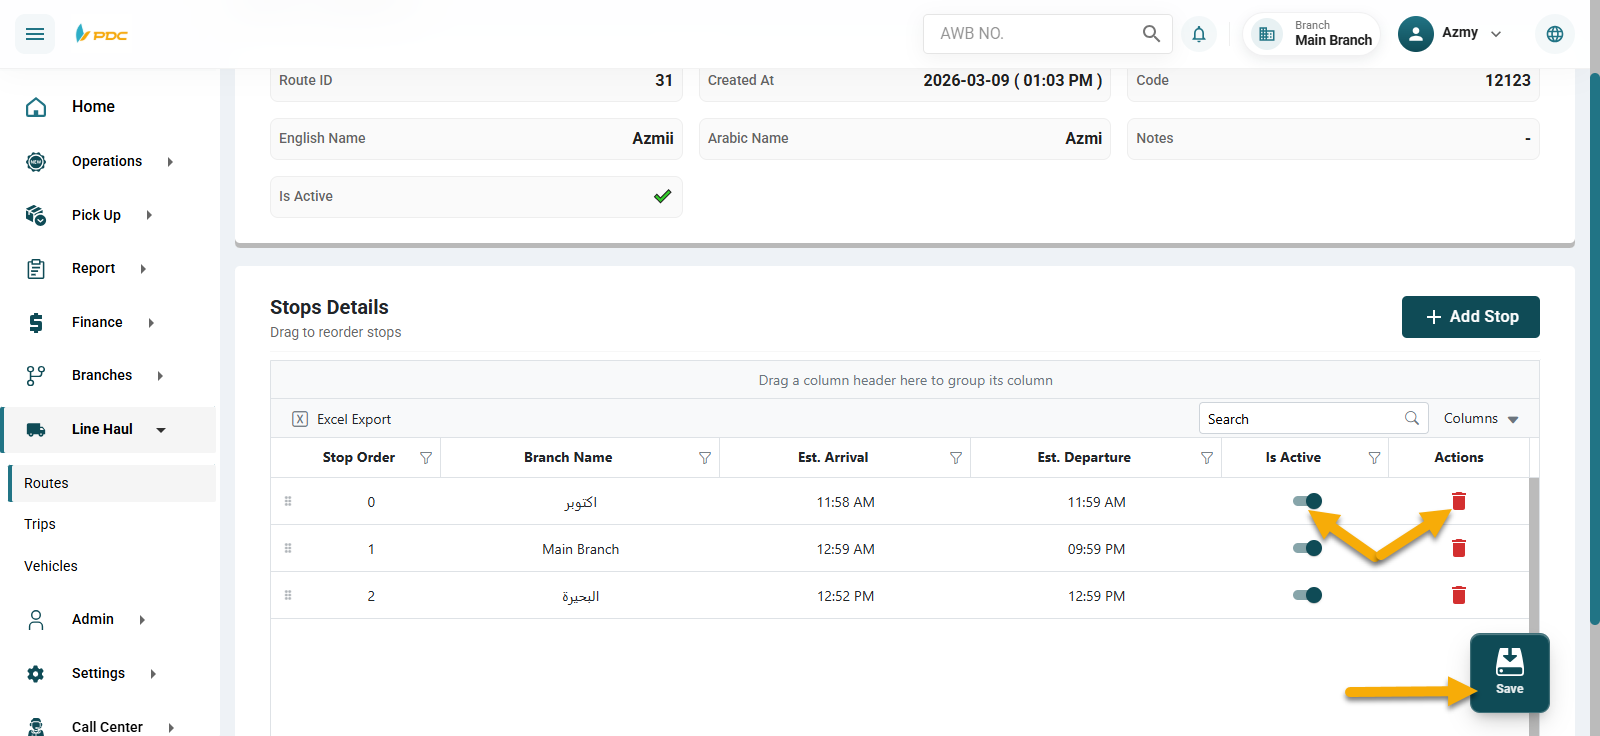The height and width of the screenshot is (736, 1600).
Task: Click the Save floating button
Action: pyautogui.click(x=1510, y=673)
